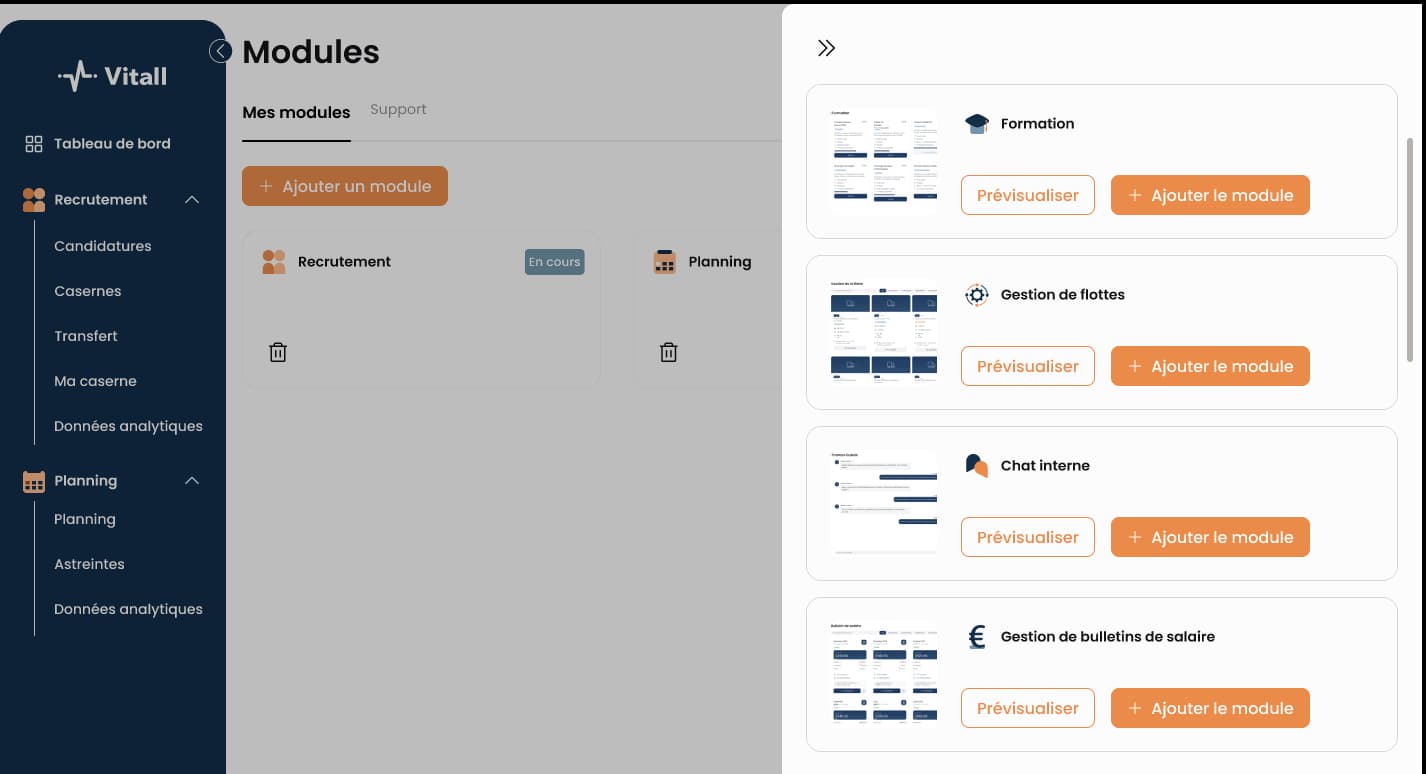The width and height of the screenshot is (1426, 774).
Task: Select the Mes modules tab
Action: tap(296, 112)
